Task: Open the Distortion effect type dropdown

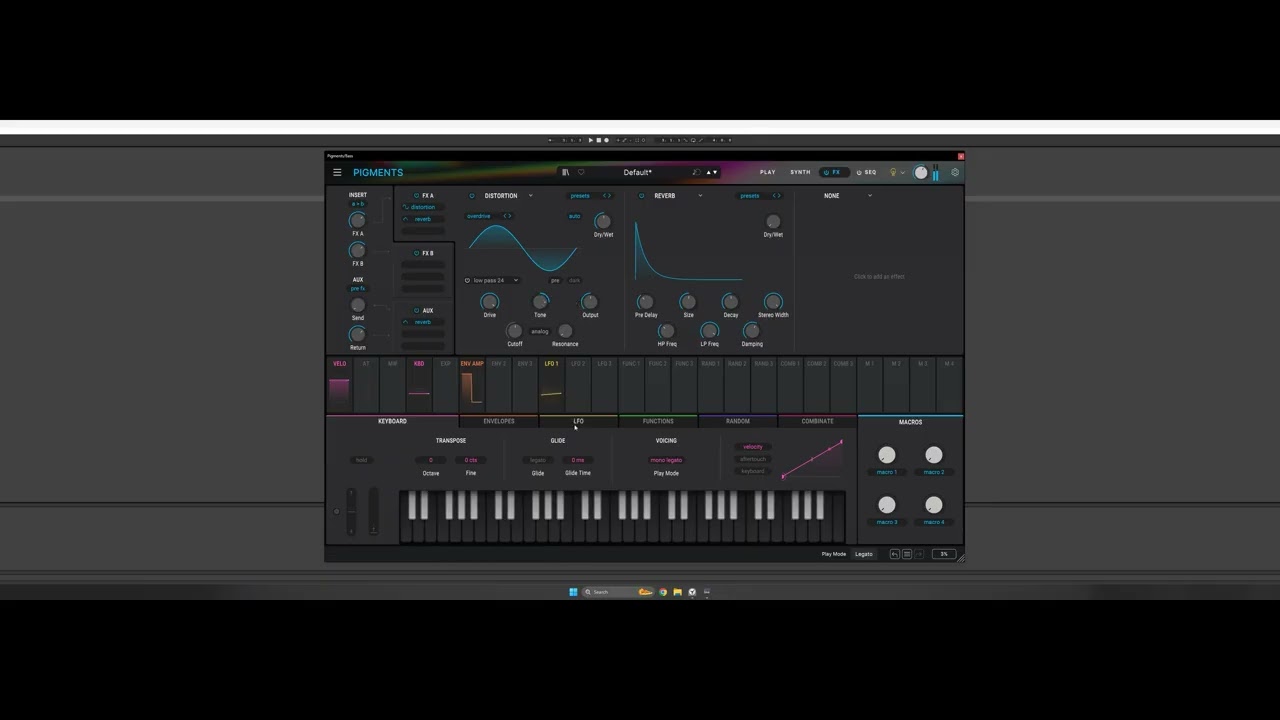Action: tap(530, 196)
